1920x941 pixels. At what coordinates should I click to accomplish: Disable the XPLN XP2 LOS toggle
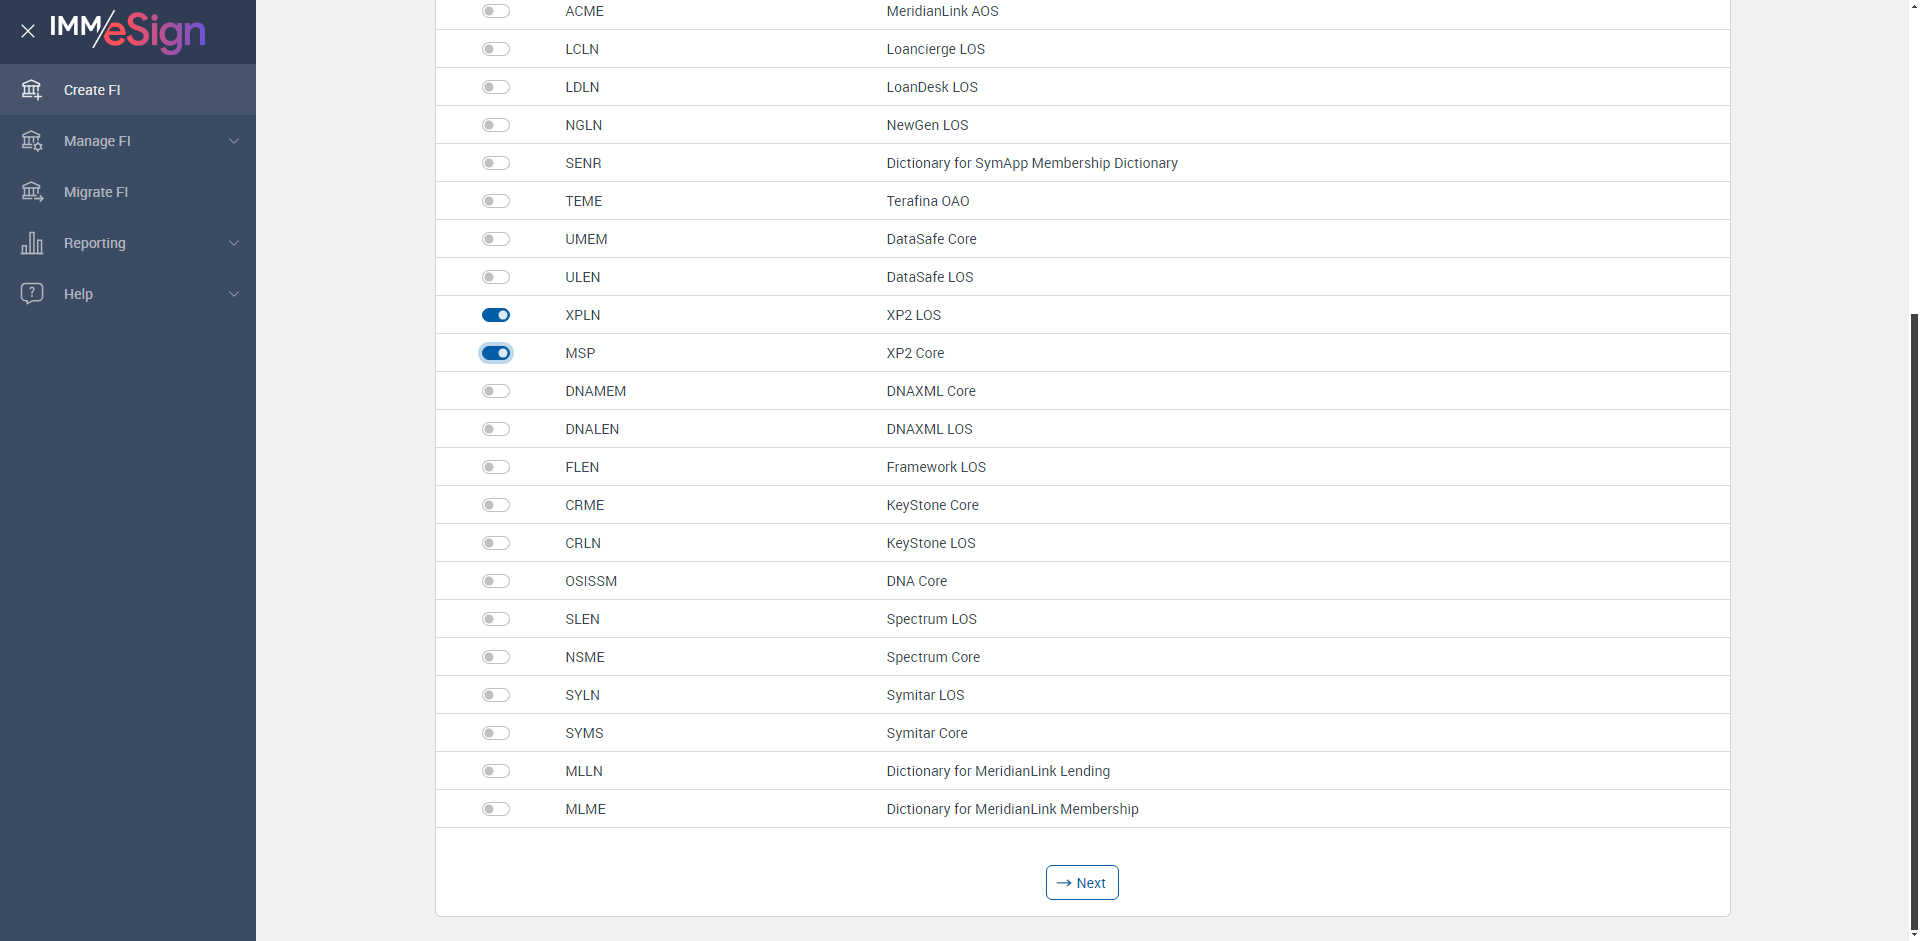coord(496,315)
